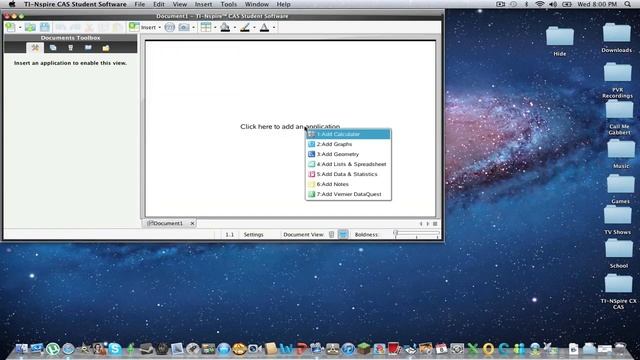Open the Edit menu
640x360 pixels.
coord(159,4)
